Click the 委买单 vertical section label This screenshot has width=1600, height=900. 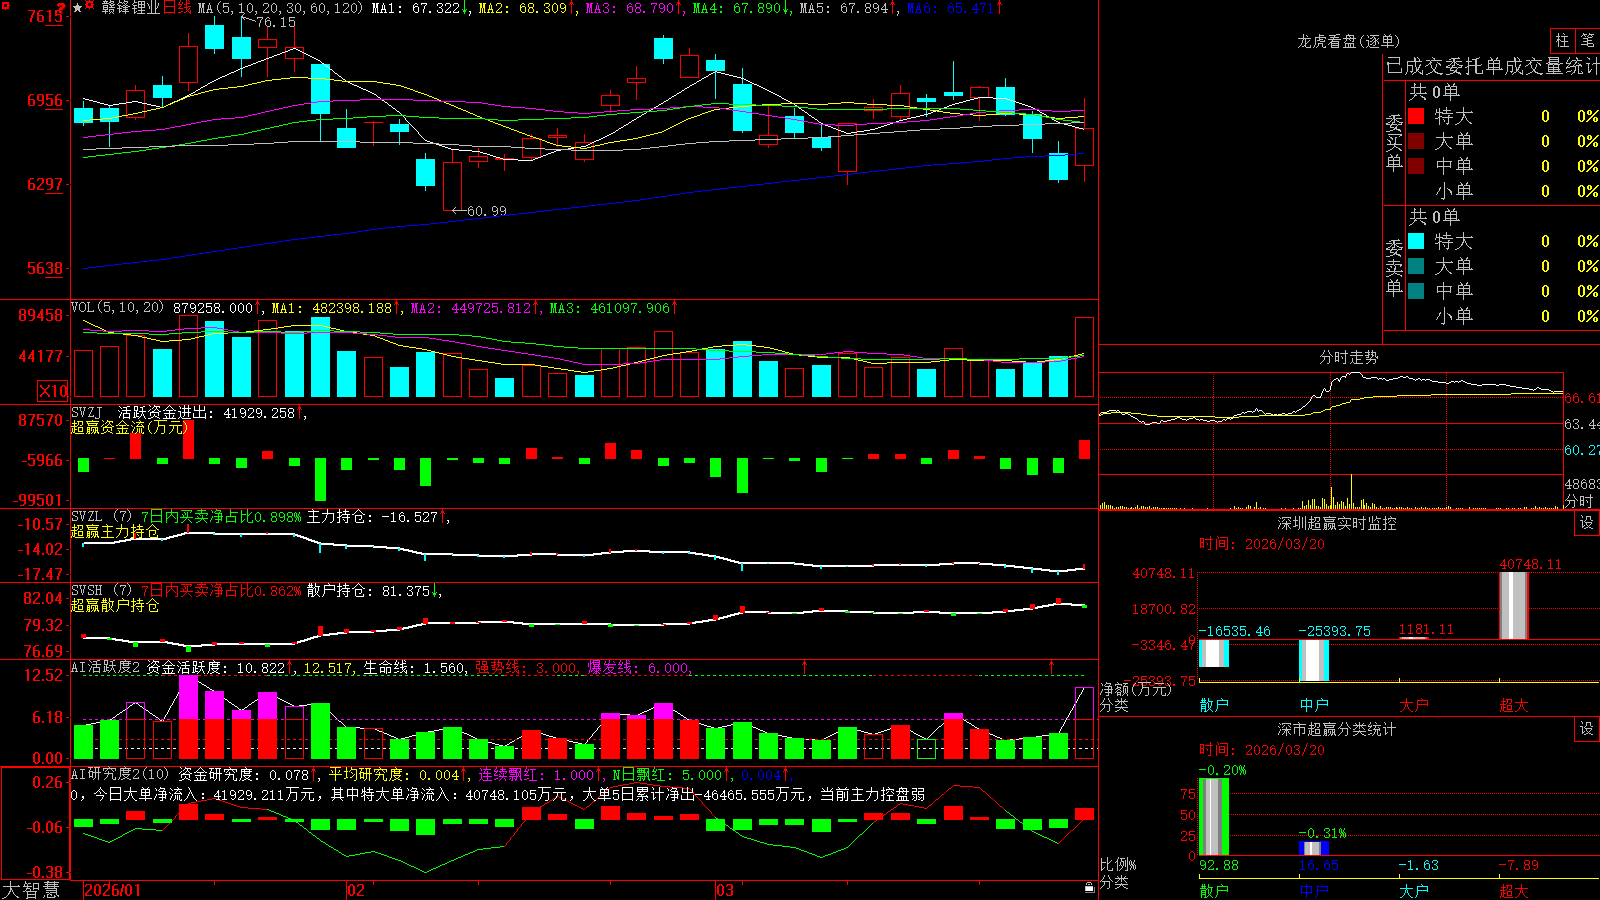[1394, 142]
